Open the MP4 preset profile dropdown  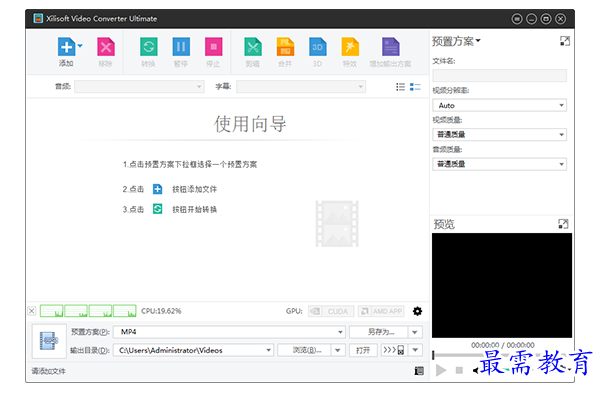click(x=229, y=332)
